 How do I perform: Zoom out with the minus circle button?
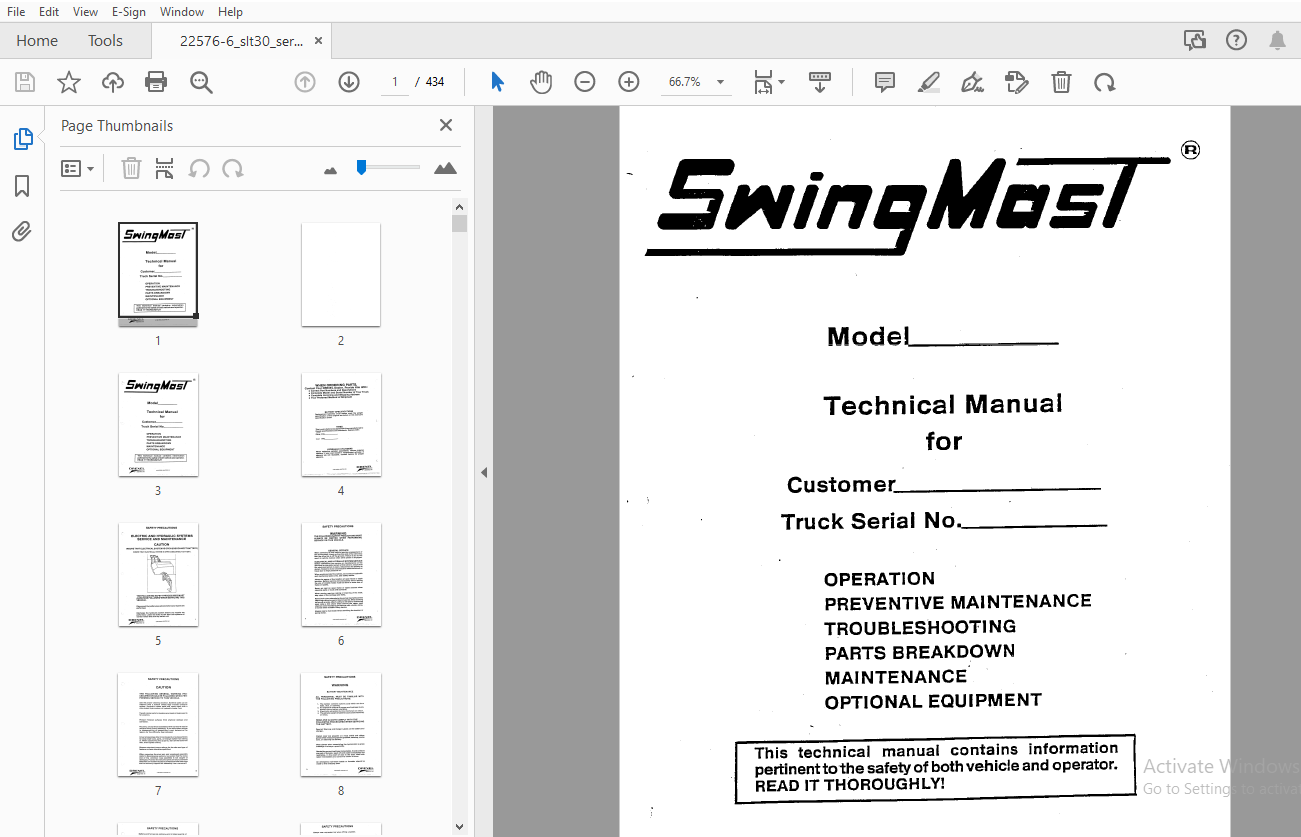(585, 82)
